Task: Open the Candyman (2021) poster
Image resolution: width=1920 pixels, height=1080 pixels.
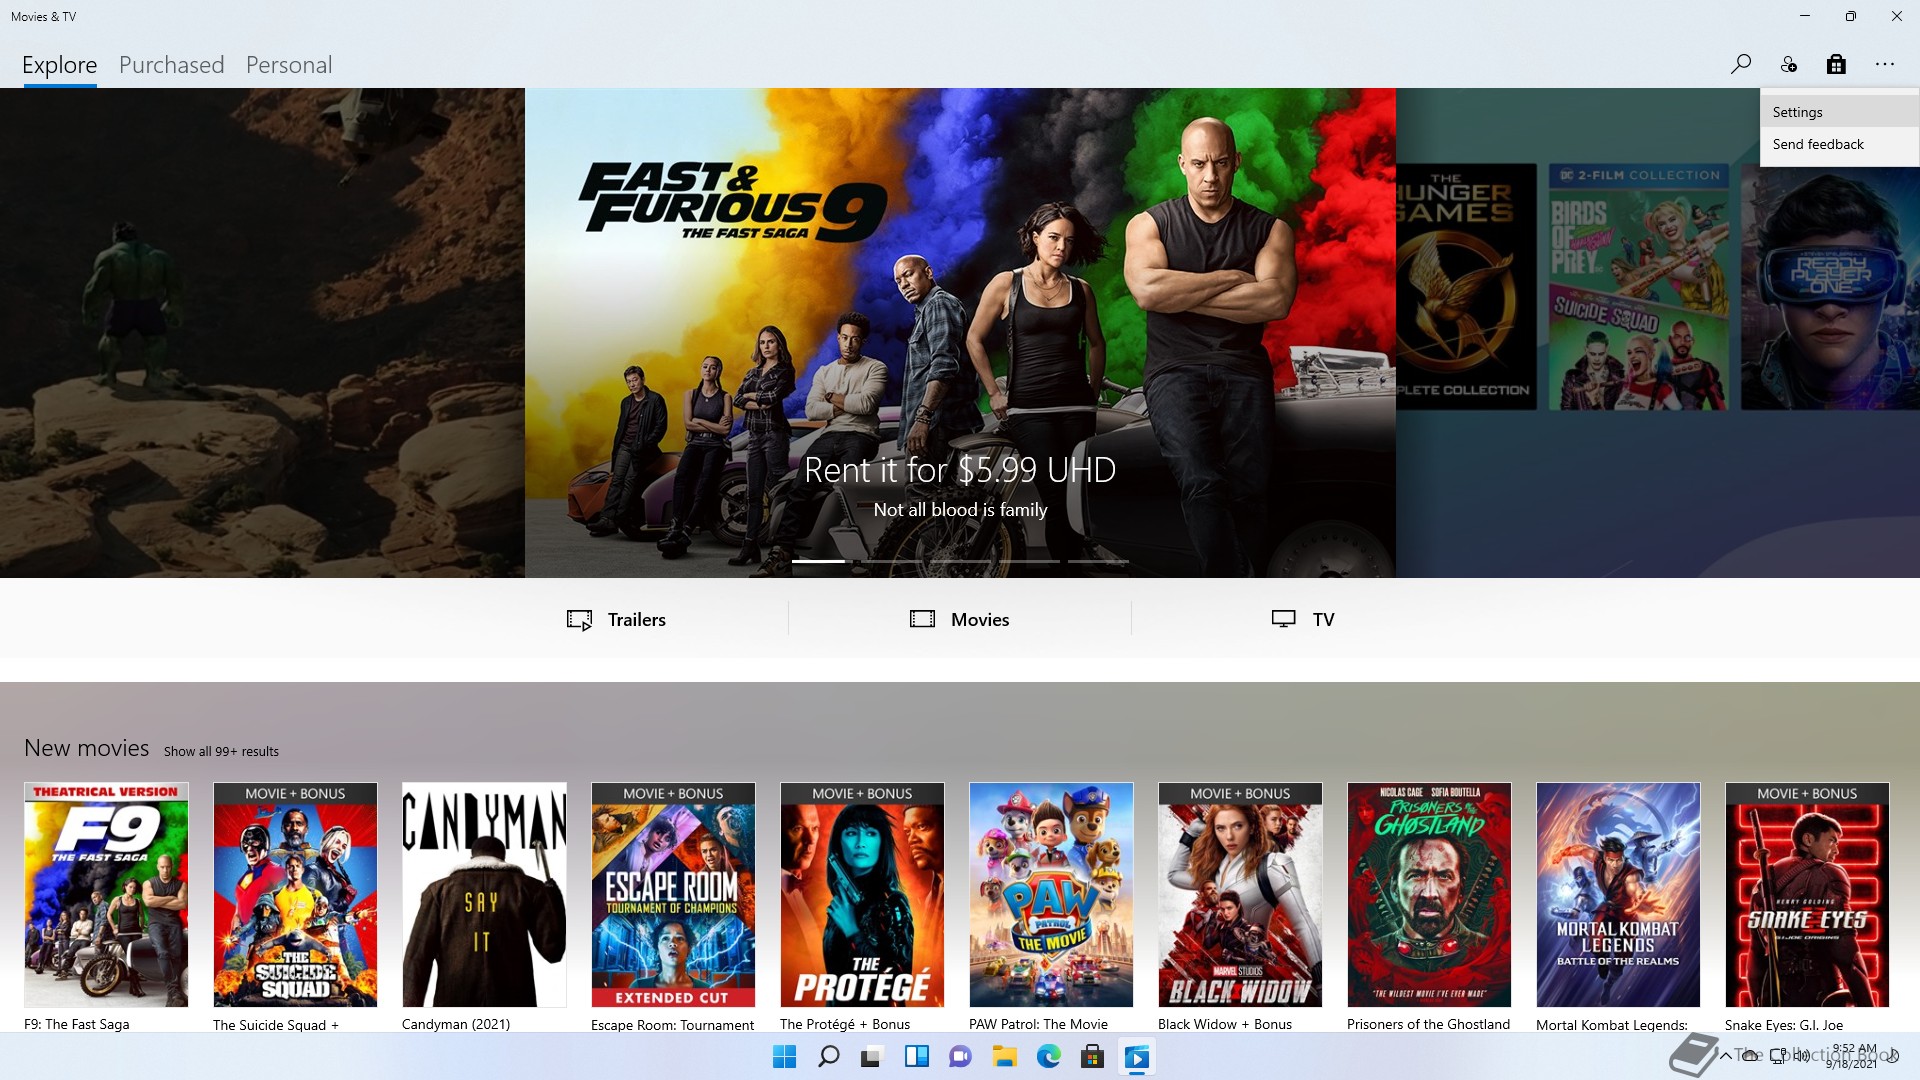Action: pyautogui.click(x=484, y=895)
